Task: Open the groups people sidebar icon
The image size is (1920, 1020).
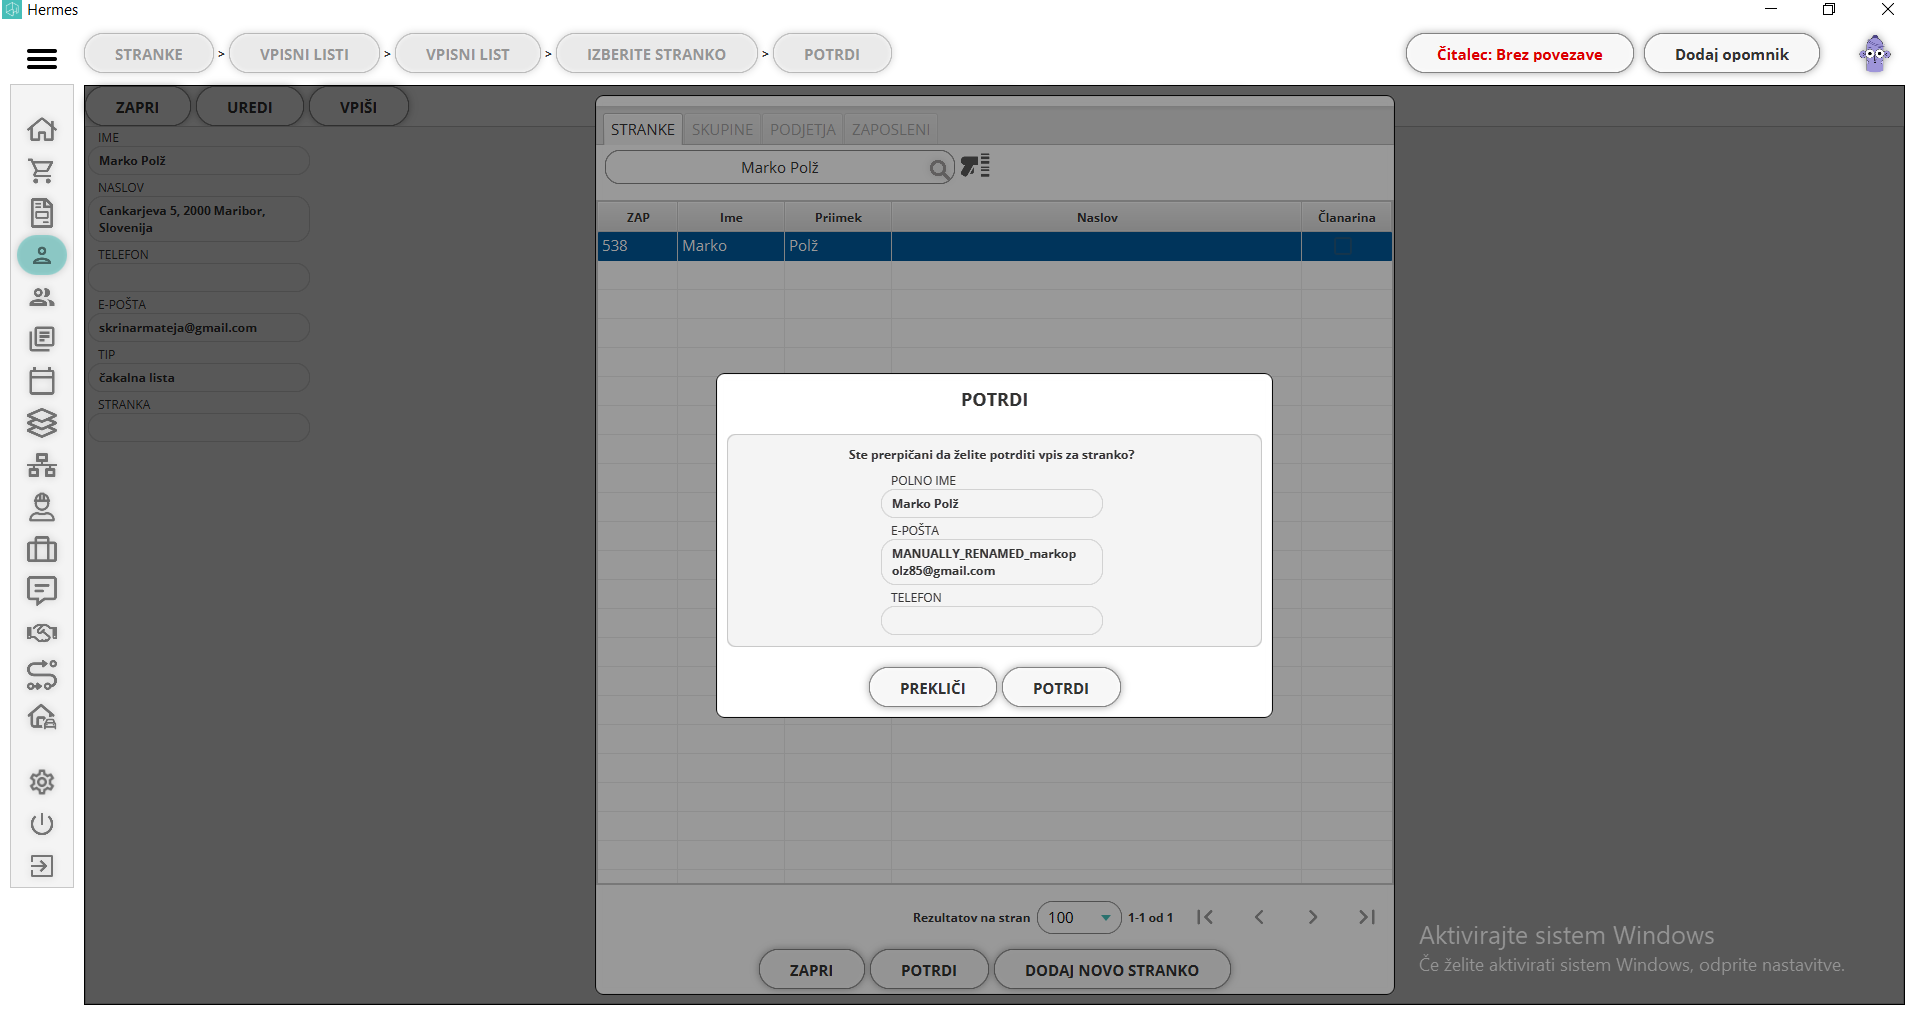Action: pyautogui.click(x=42, y=297)
